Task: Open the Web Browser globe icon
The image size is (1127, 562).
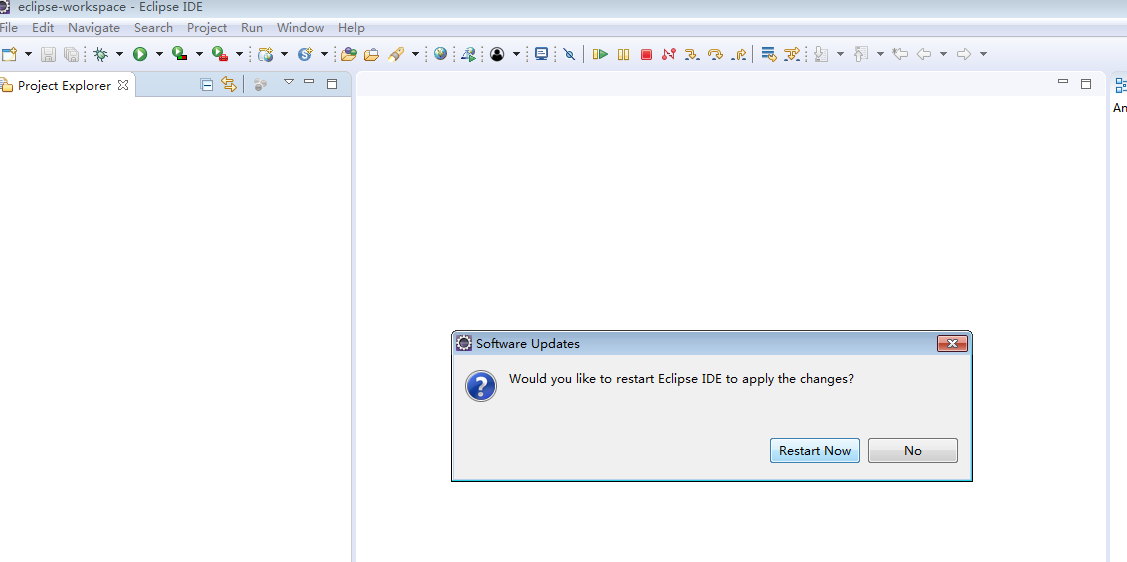Action: point(441,54)
